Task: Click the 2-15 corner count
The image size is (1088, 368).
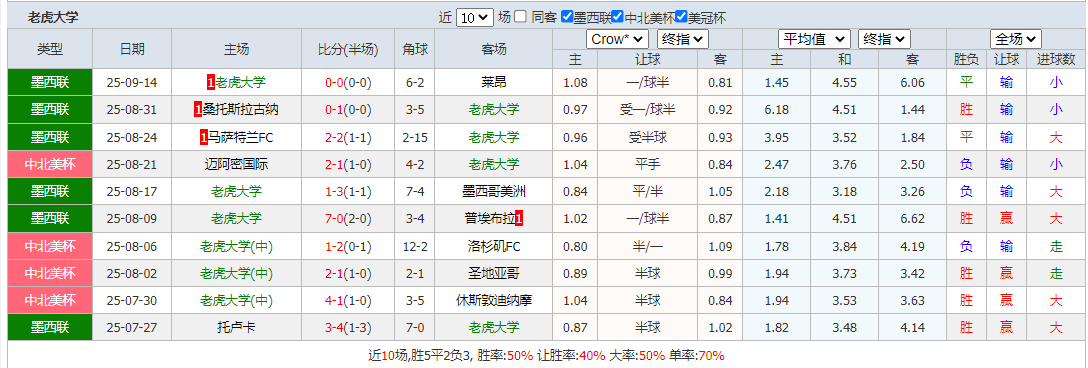Action: pos(415,137)
